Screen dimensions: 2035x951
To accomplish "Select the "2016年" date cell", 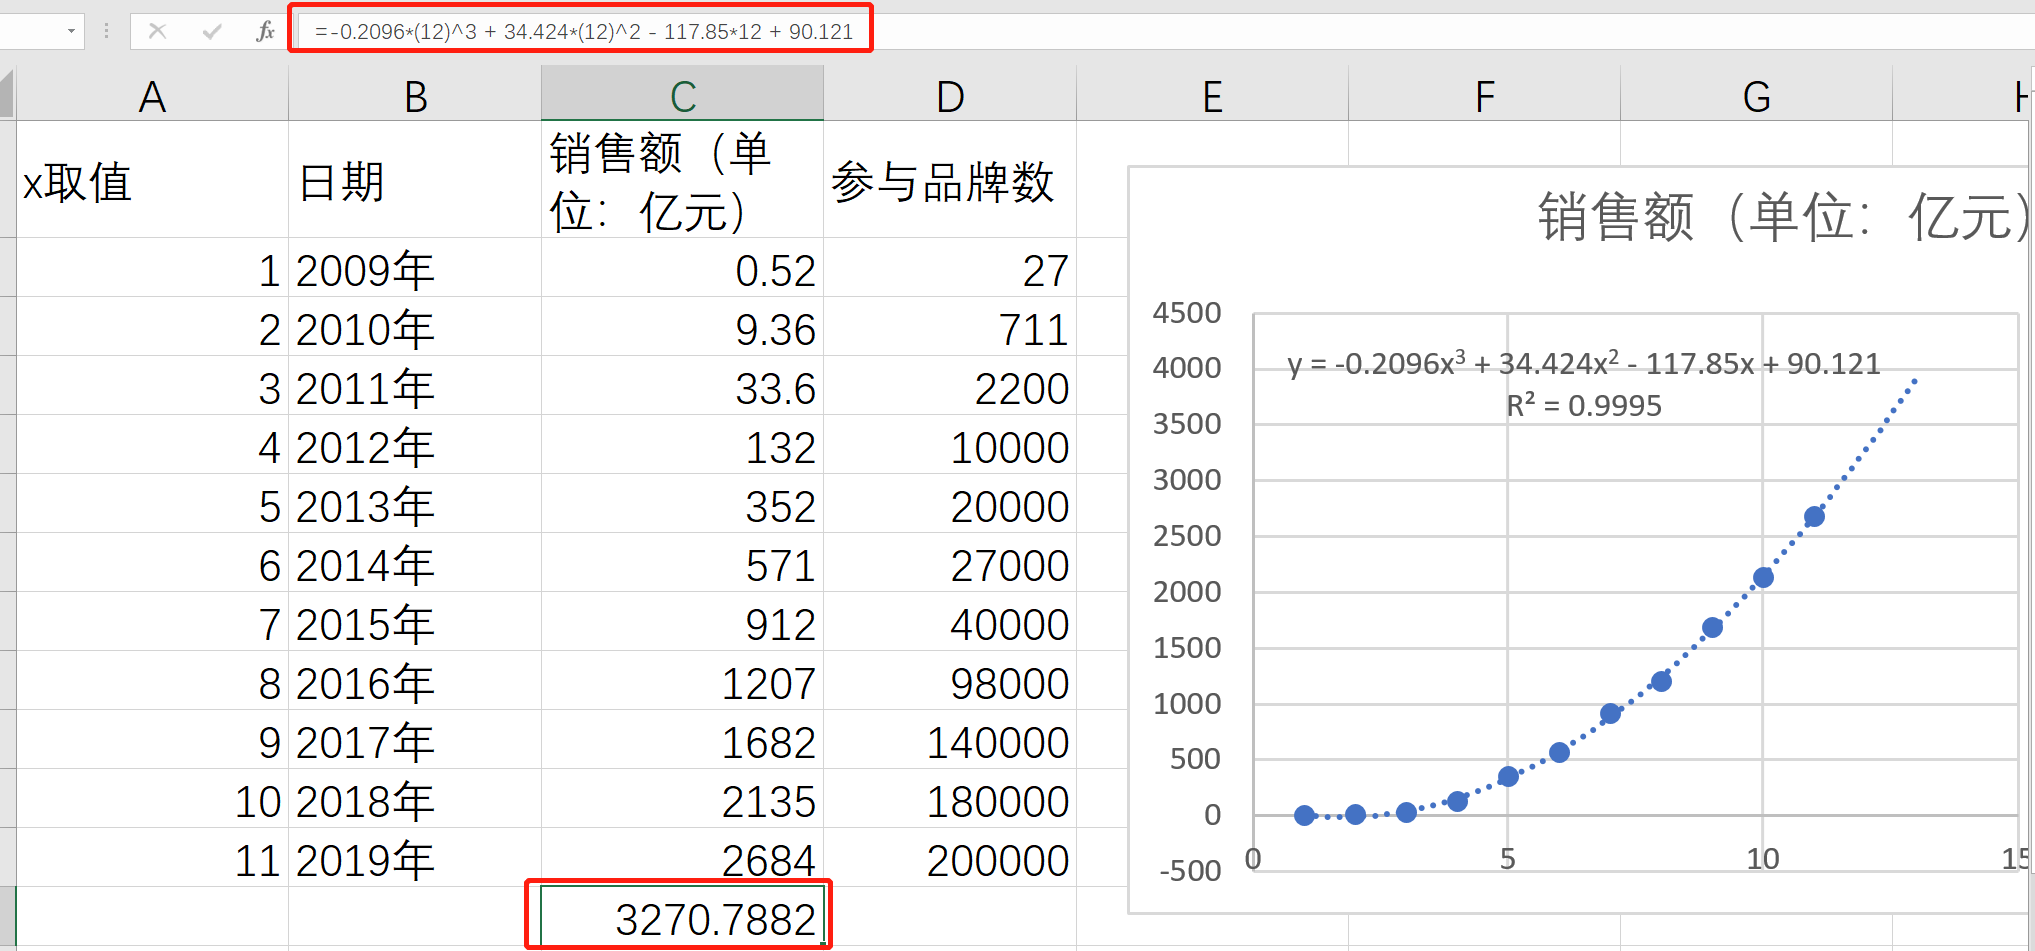I will point(415,681).
